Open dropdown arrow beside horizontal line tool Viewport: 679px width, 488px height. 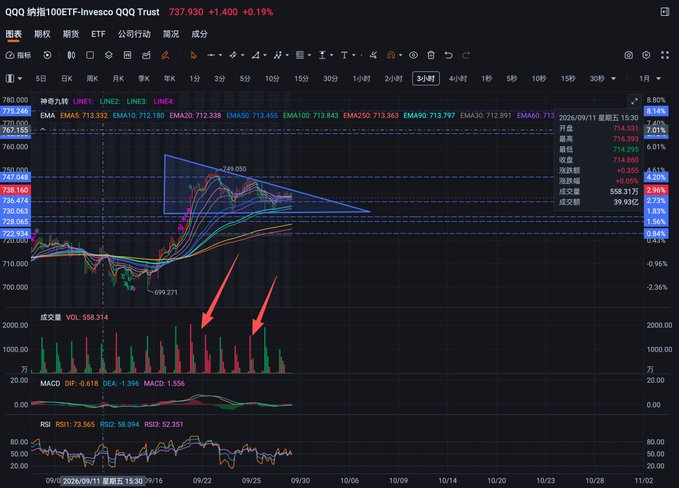tap(220, 55)
